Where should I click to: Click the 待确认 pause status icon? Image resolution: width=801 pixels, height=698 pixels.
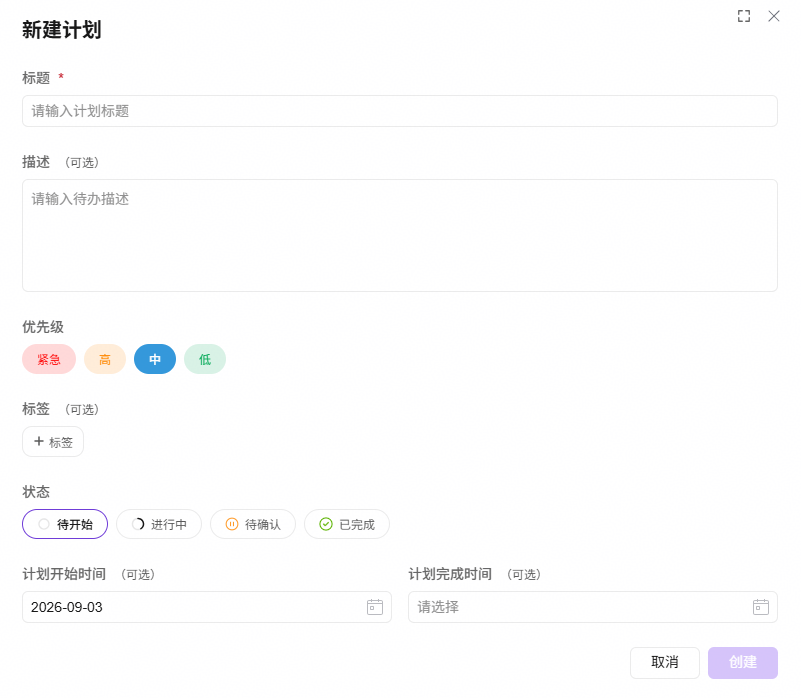[232, 524]
